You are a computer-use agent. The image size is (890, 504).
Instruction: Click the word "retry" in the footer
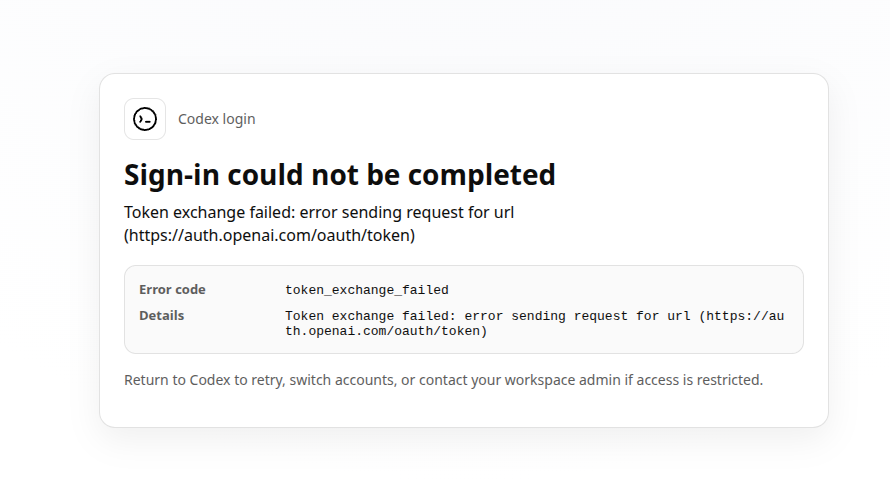(266, 380)
